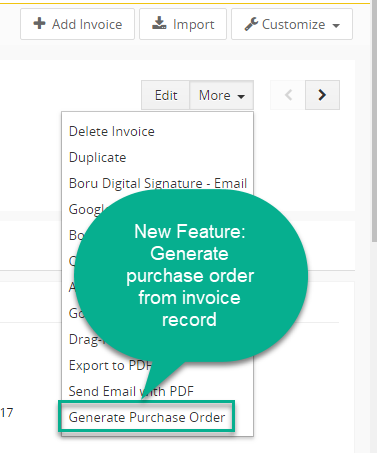The image size is (377, 453).
Task: Click the Edit button
Action: coord(166,95)
